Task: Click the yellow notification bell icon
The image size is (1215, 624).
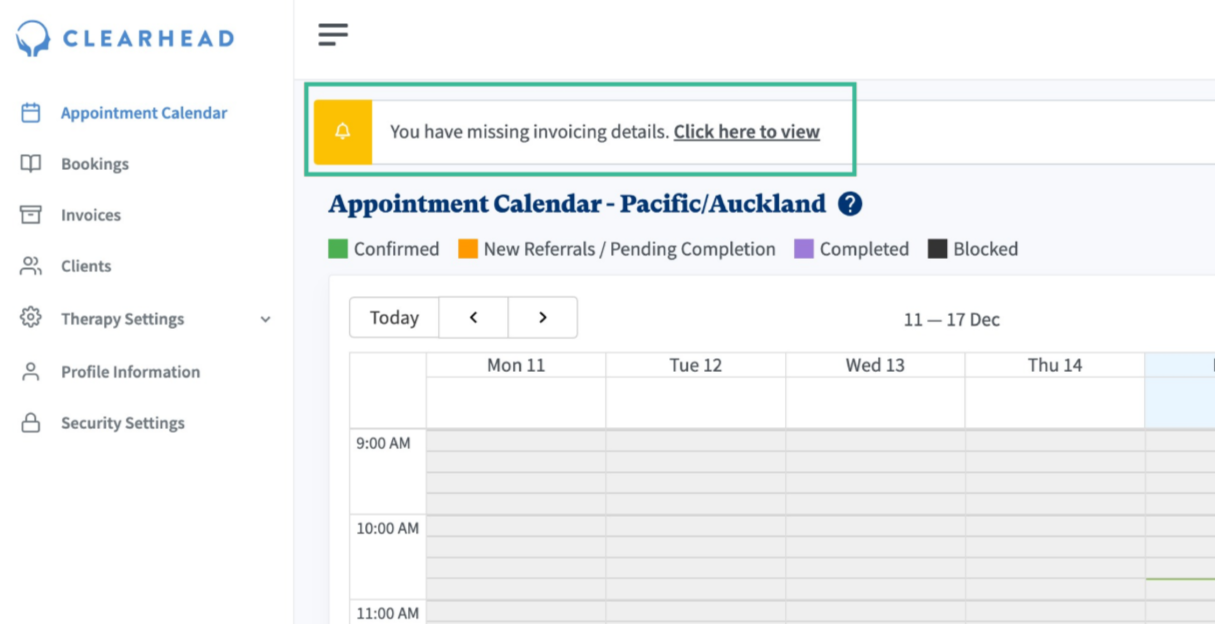Action: tap(343, 132)
